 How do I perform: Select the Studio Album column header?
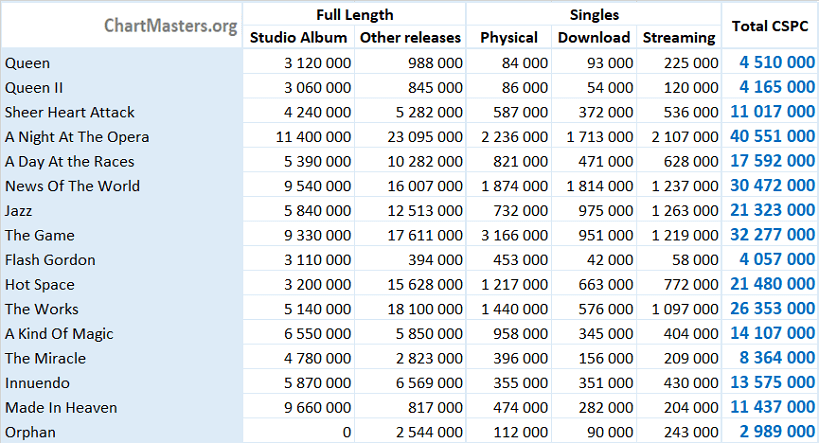(298, 38)
